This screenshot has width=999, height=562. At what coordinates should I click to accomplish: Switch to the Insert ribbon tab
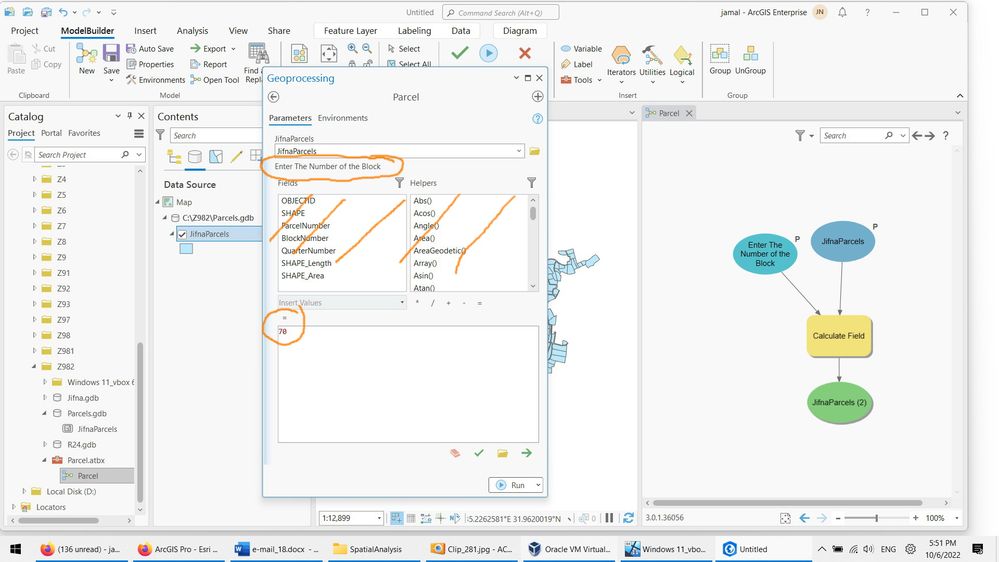coord(145,31)
